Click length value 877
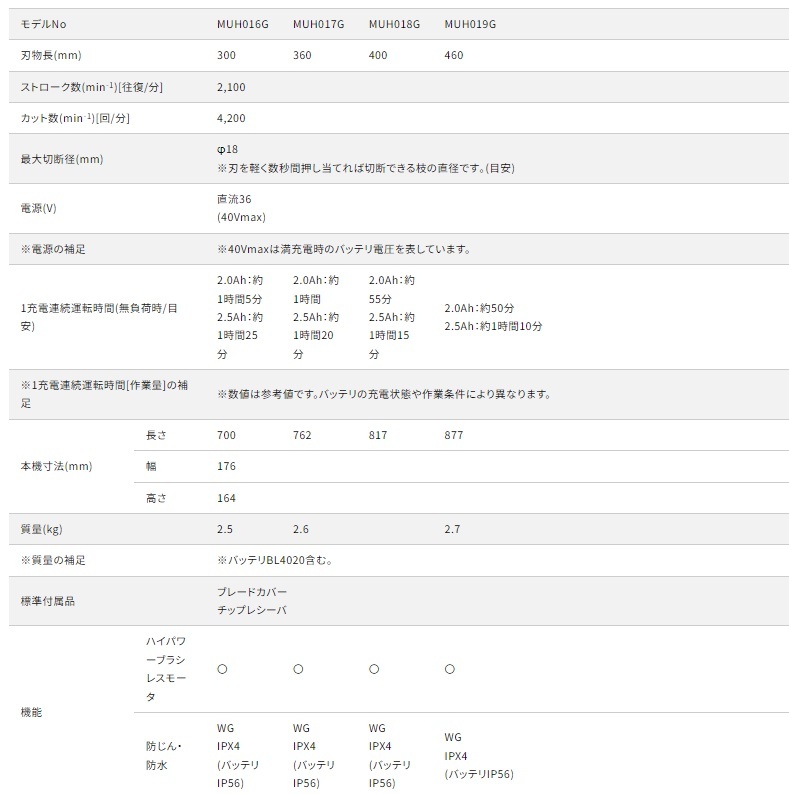Viewport: 789px width, 794px height. (x=454, y=435)
